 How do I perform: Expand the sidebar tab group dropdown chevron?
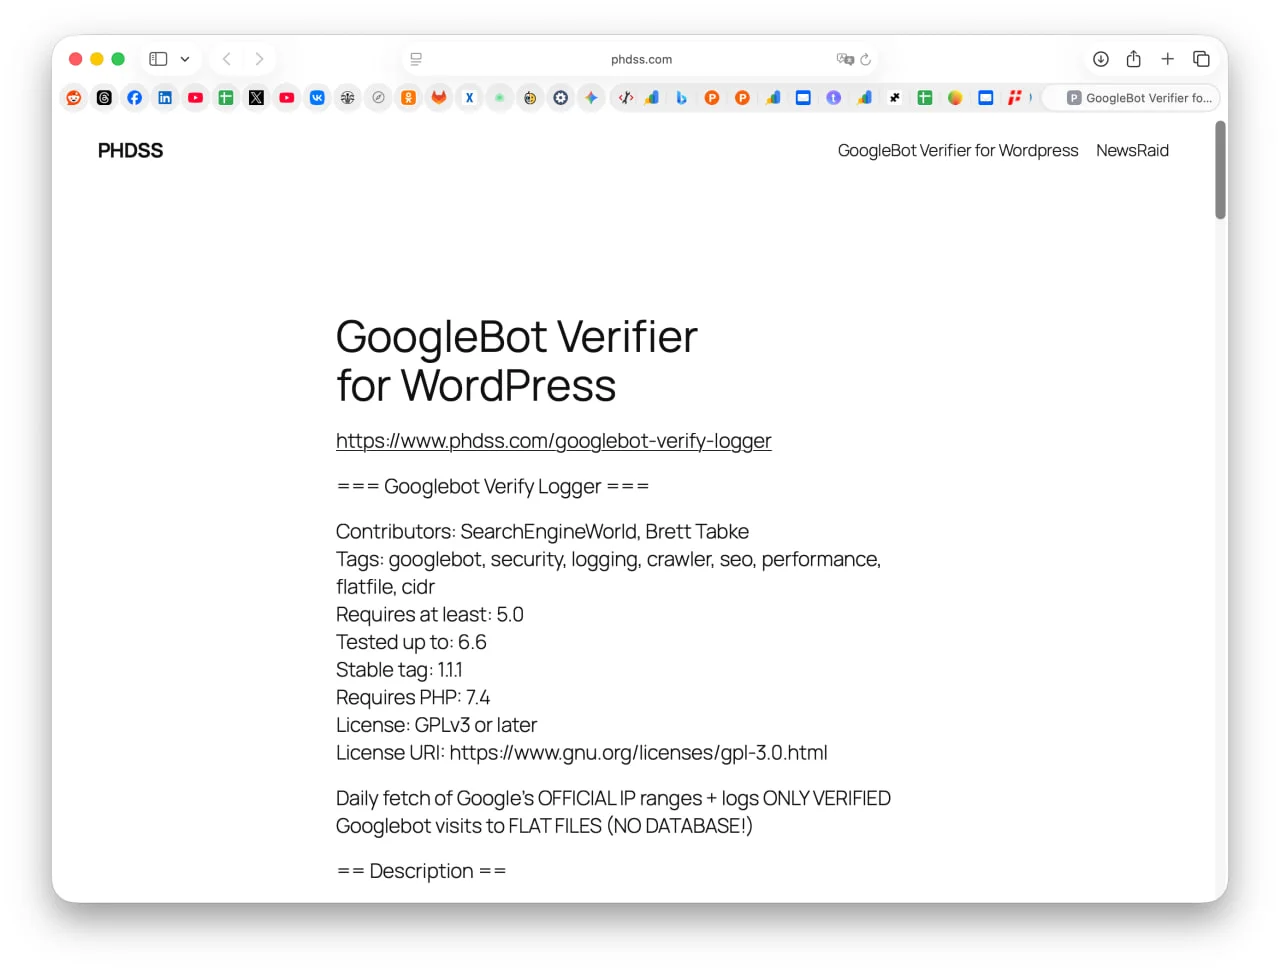coord(185,59)
